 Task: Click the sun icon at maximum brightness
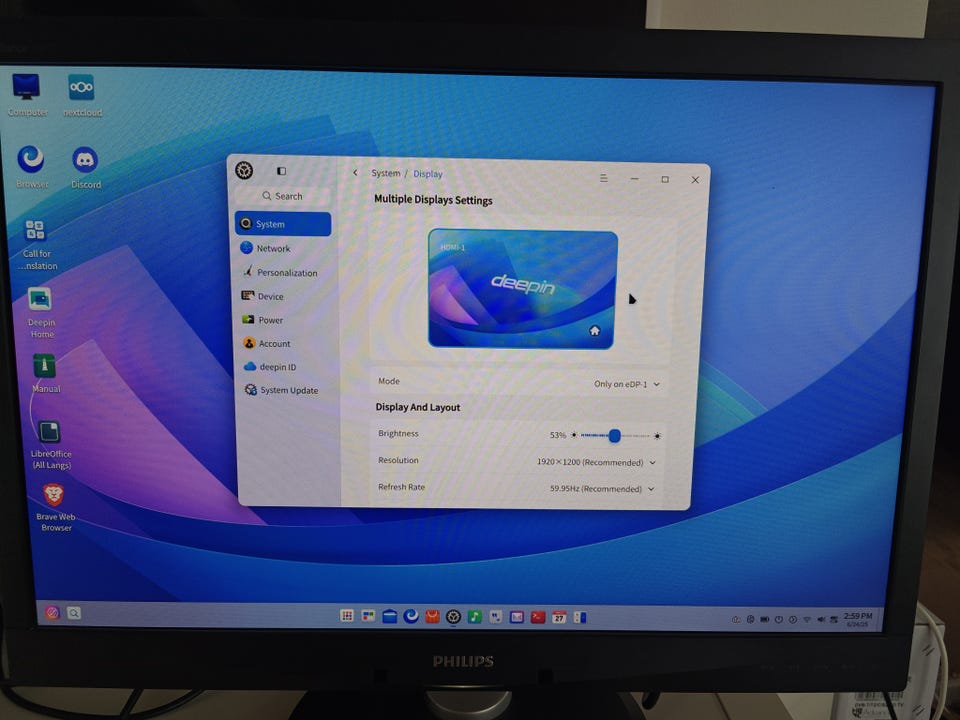coord(657,436)
